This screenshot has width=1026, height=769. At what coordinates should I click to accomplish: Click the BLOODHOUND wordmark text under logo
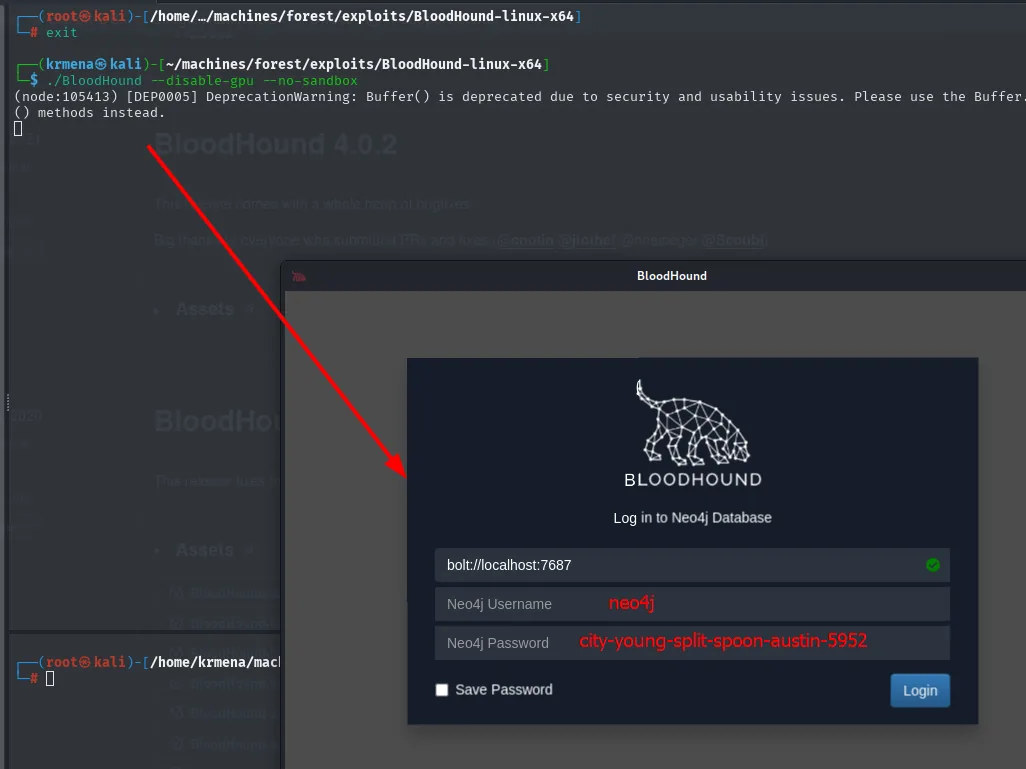tap(693, 480)
